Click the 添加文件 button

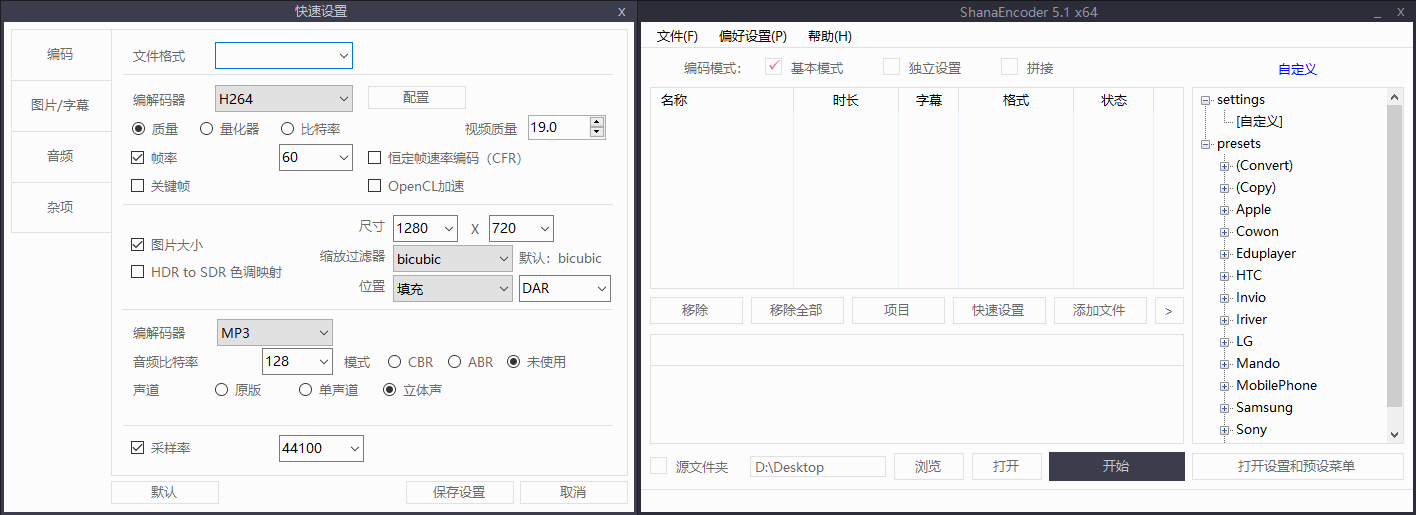(1099, 310)
